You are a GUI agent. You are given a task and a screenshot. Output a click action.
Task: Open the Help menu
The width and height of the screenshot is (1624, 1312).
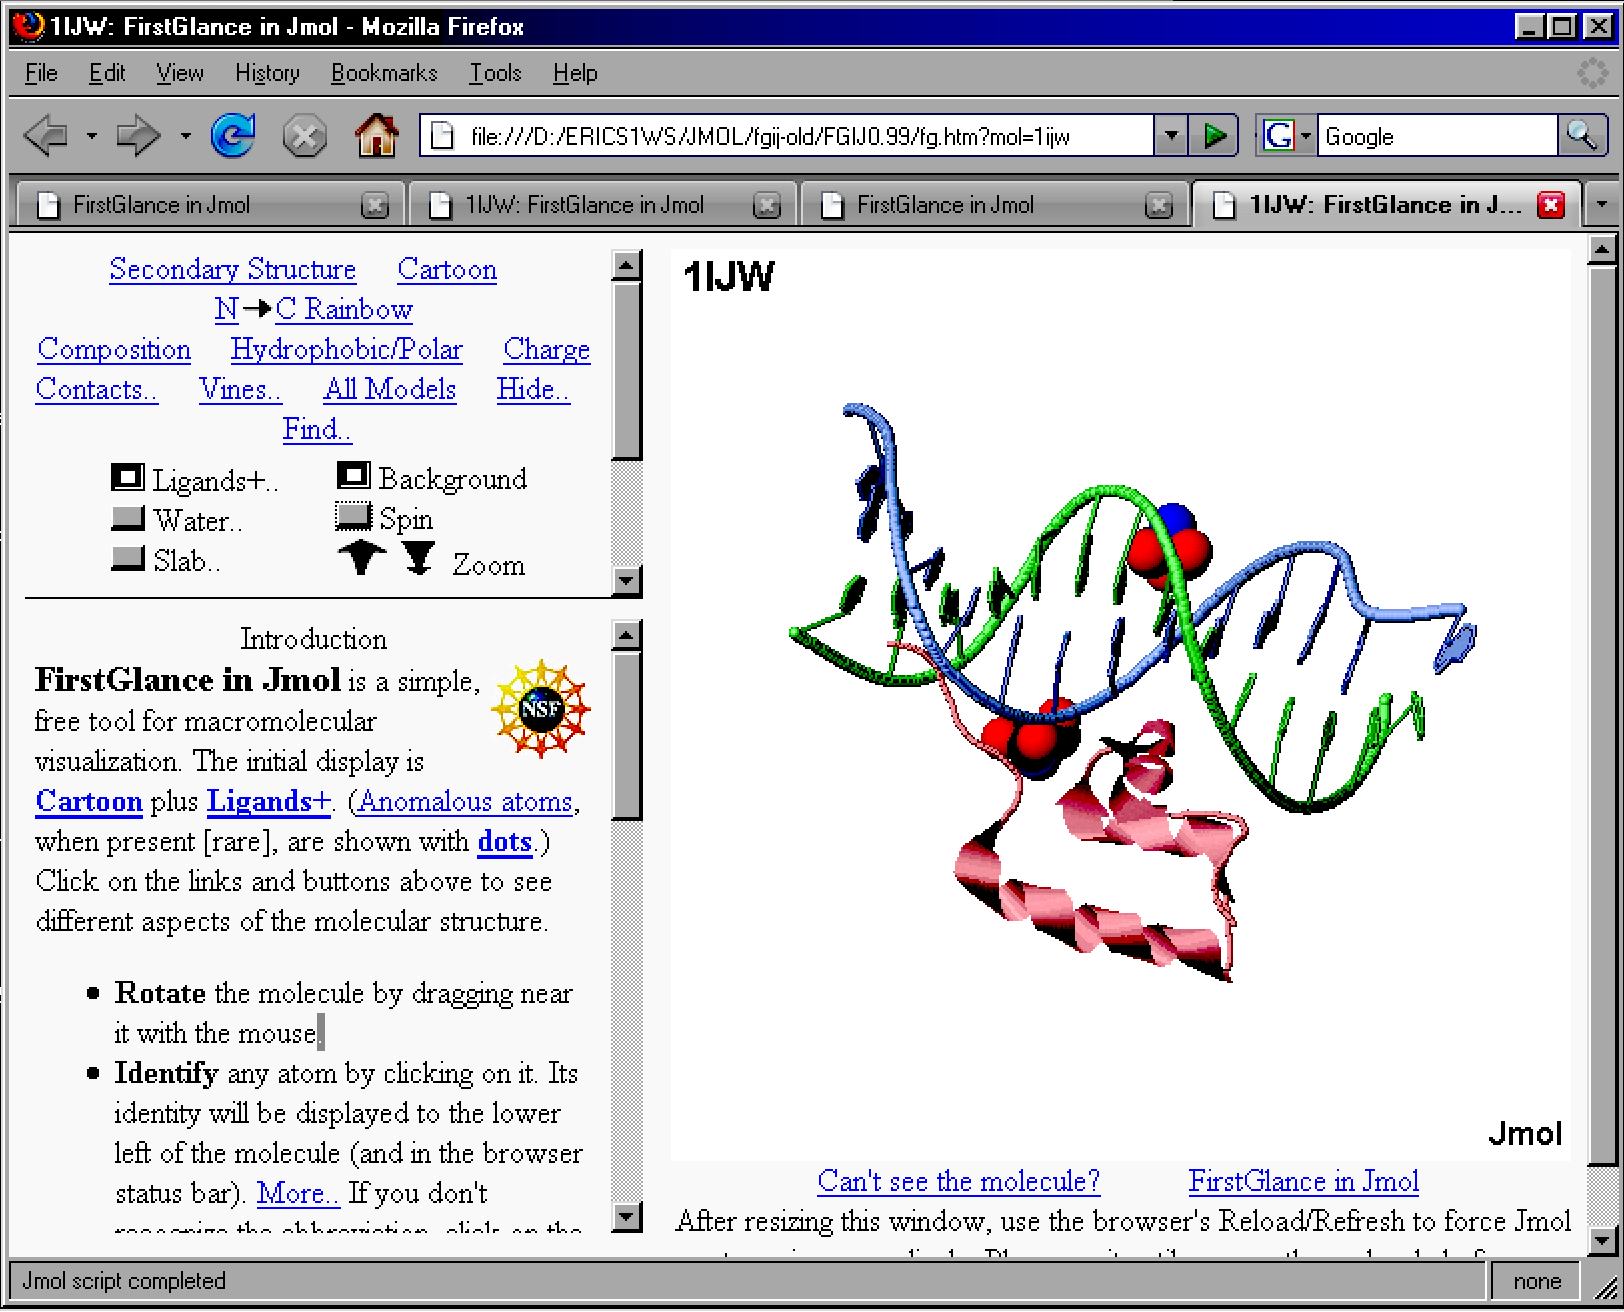575,73
